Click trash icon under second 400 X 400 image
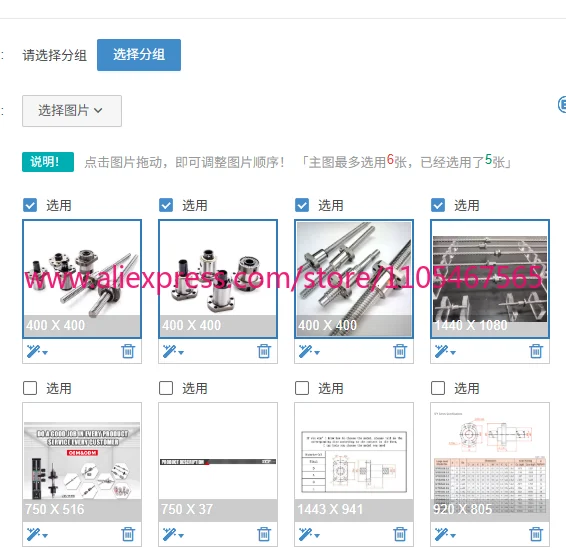Viewport: 566px width, 553px height. pyautogui.click(x=264, y=351)
